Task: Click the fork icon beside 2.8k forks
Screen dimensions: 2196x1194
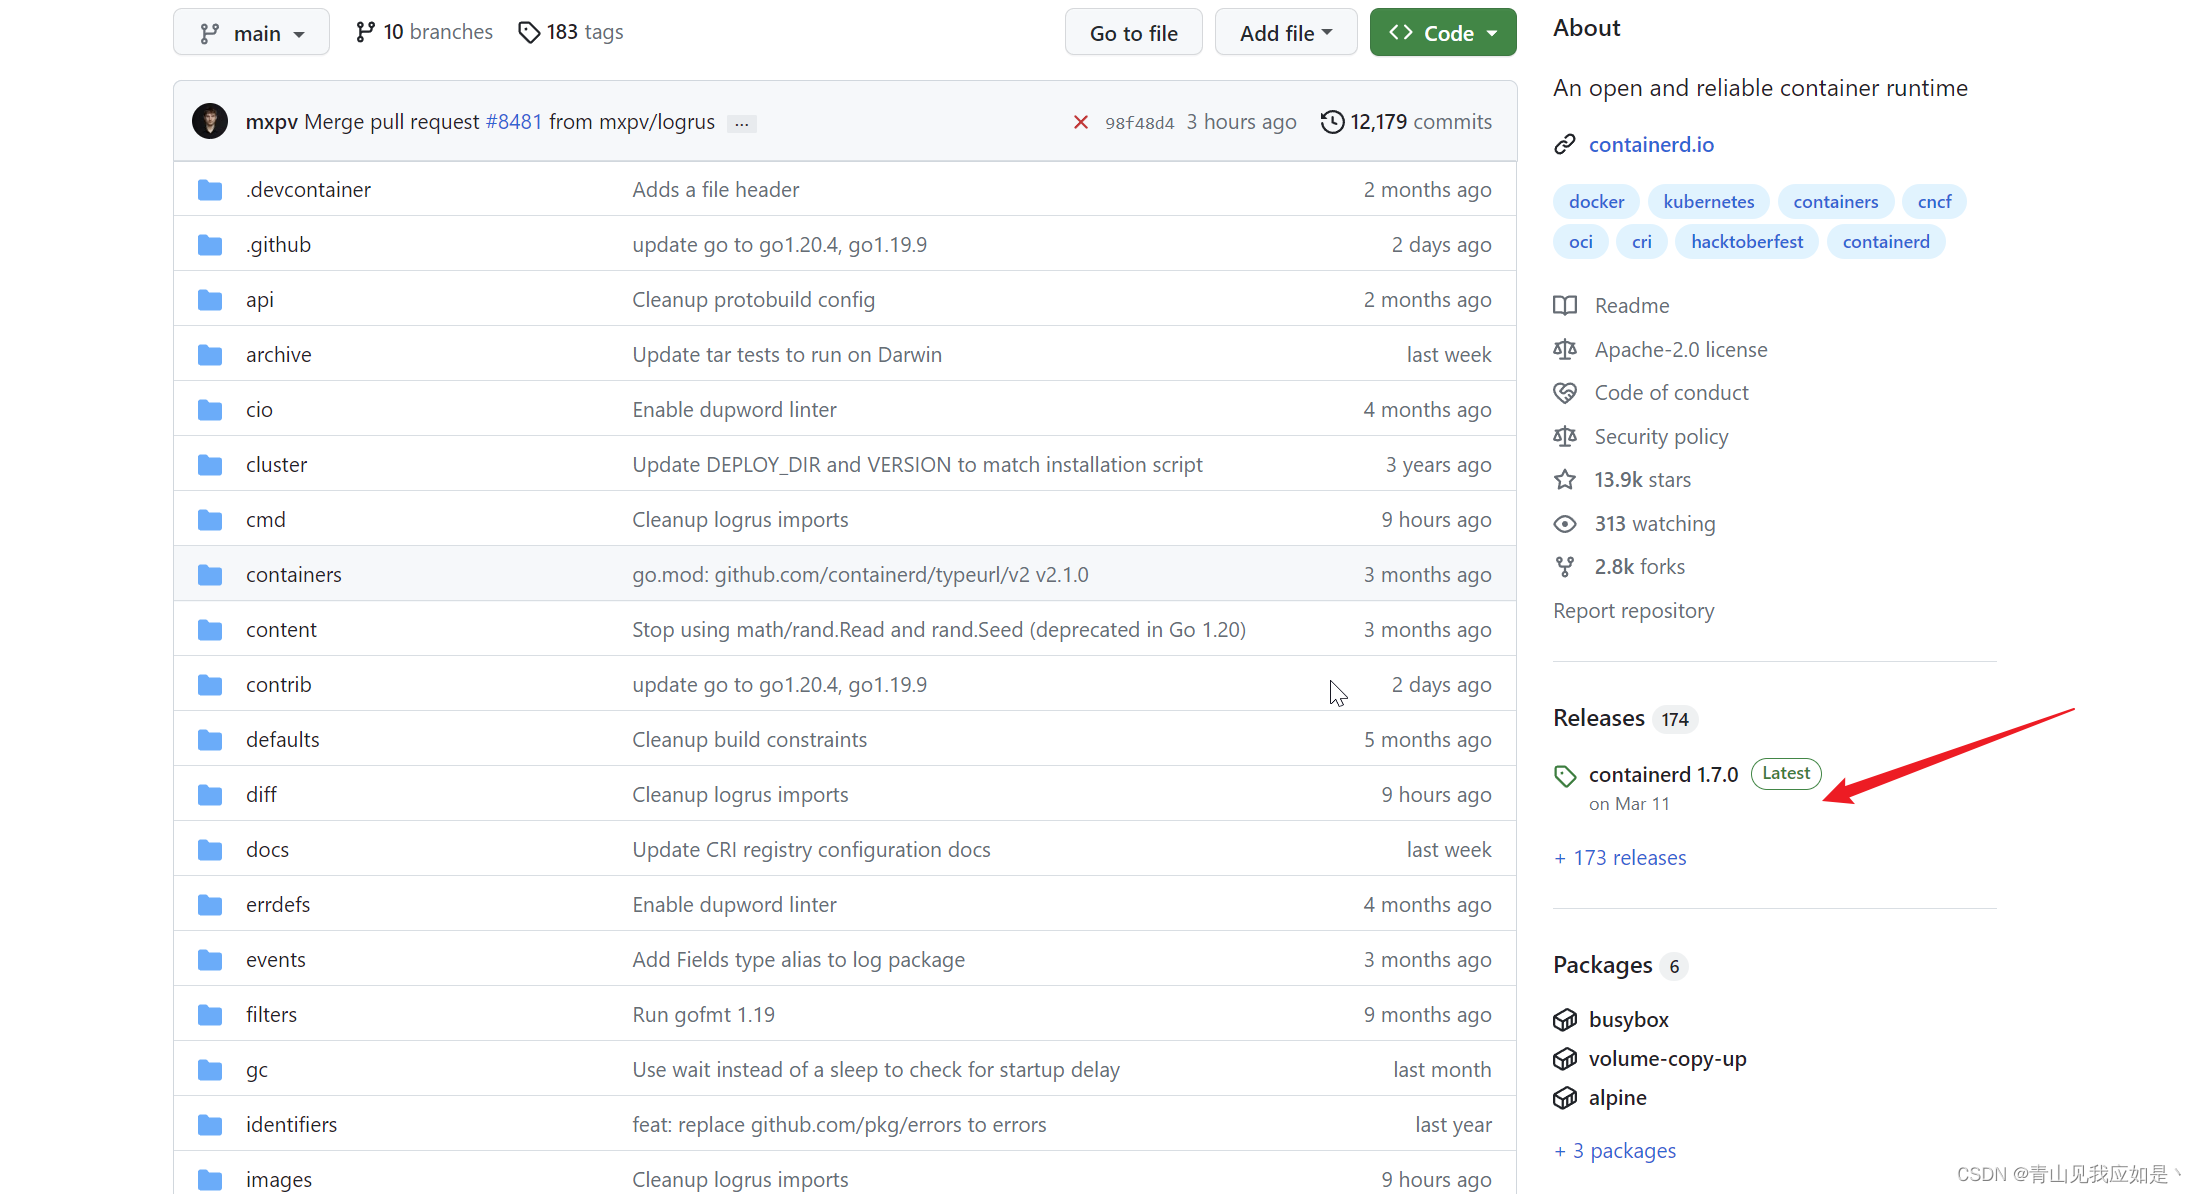Action: click(x=1565, y=567)
